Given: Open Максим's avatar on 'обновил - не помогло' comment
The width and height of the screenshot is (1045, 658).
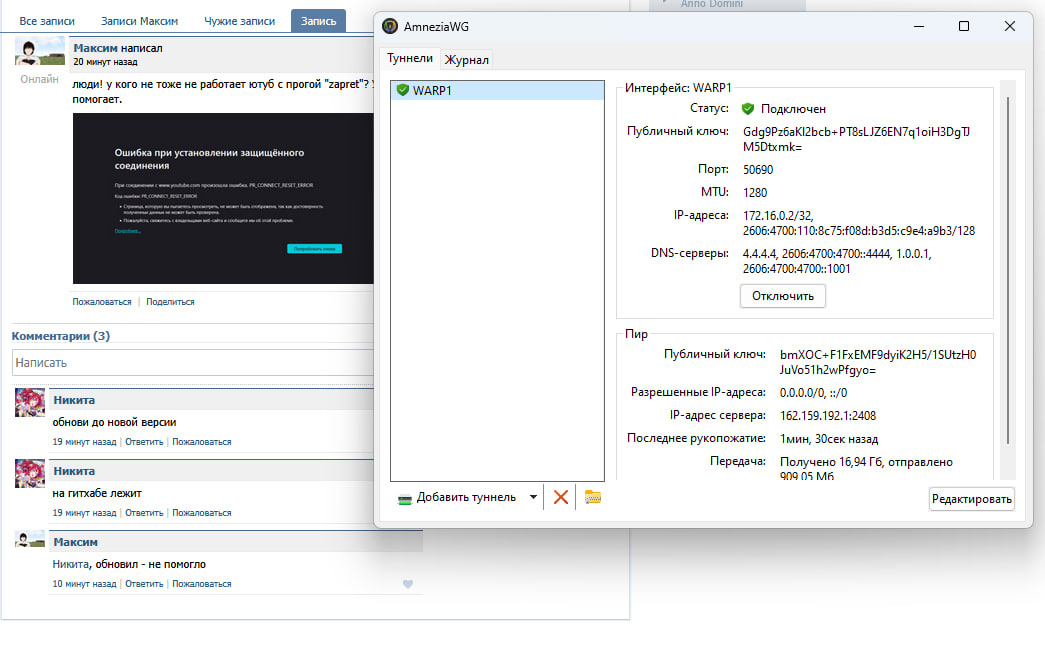Looking at the screenshot, I should (30, 539).
